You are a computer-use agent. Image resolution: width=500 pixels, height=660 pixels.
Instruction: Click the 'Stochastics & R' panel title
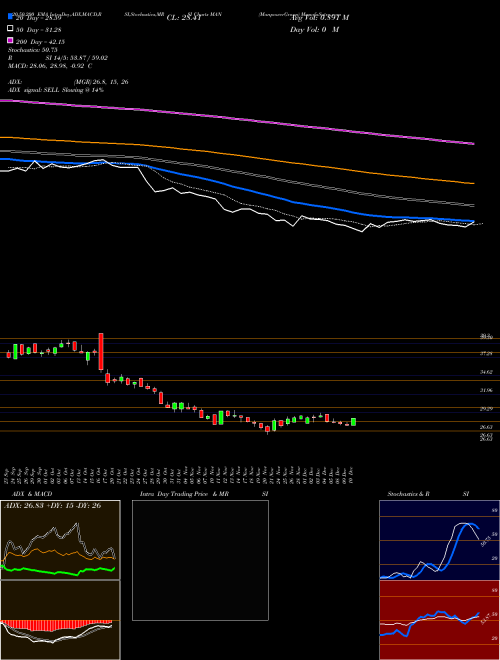click(x=409, y=494)
